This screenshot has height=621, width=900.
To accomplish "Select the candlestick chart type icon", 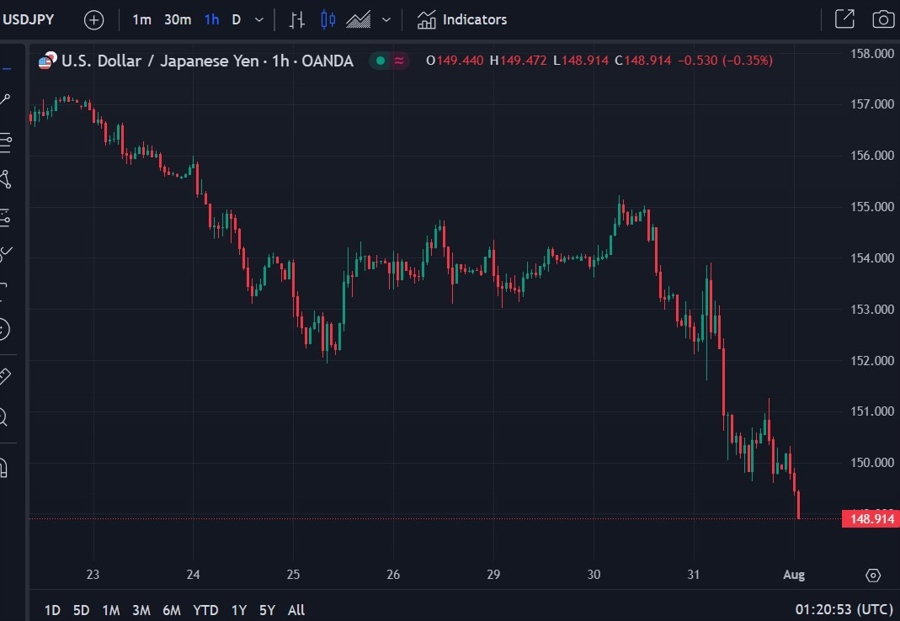I will click(x=327, y=20).
